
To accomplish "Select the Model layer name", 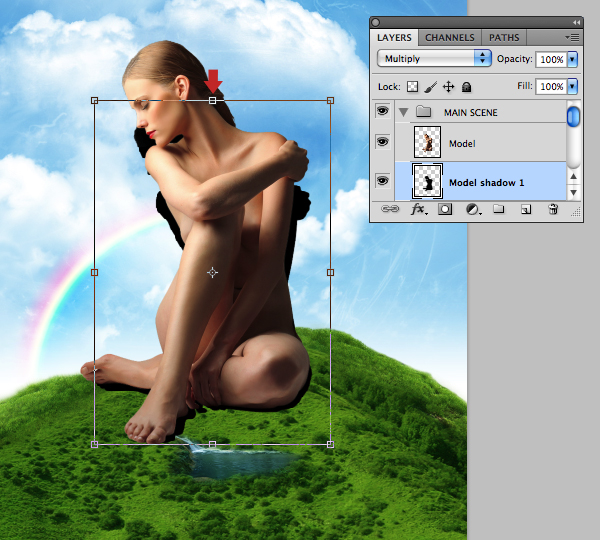I will tap(462, 144).
